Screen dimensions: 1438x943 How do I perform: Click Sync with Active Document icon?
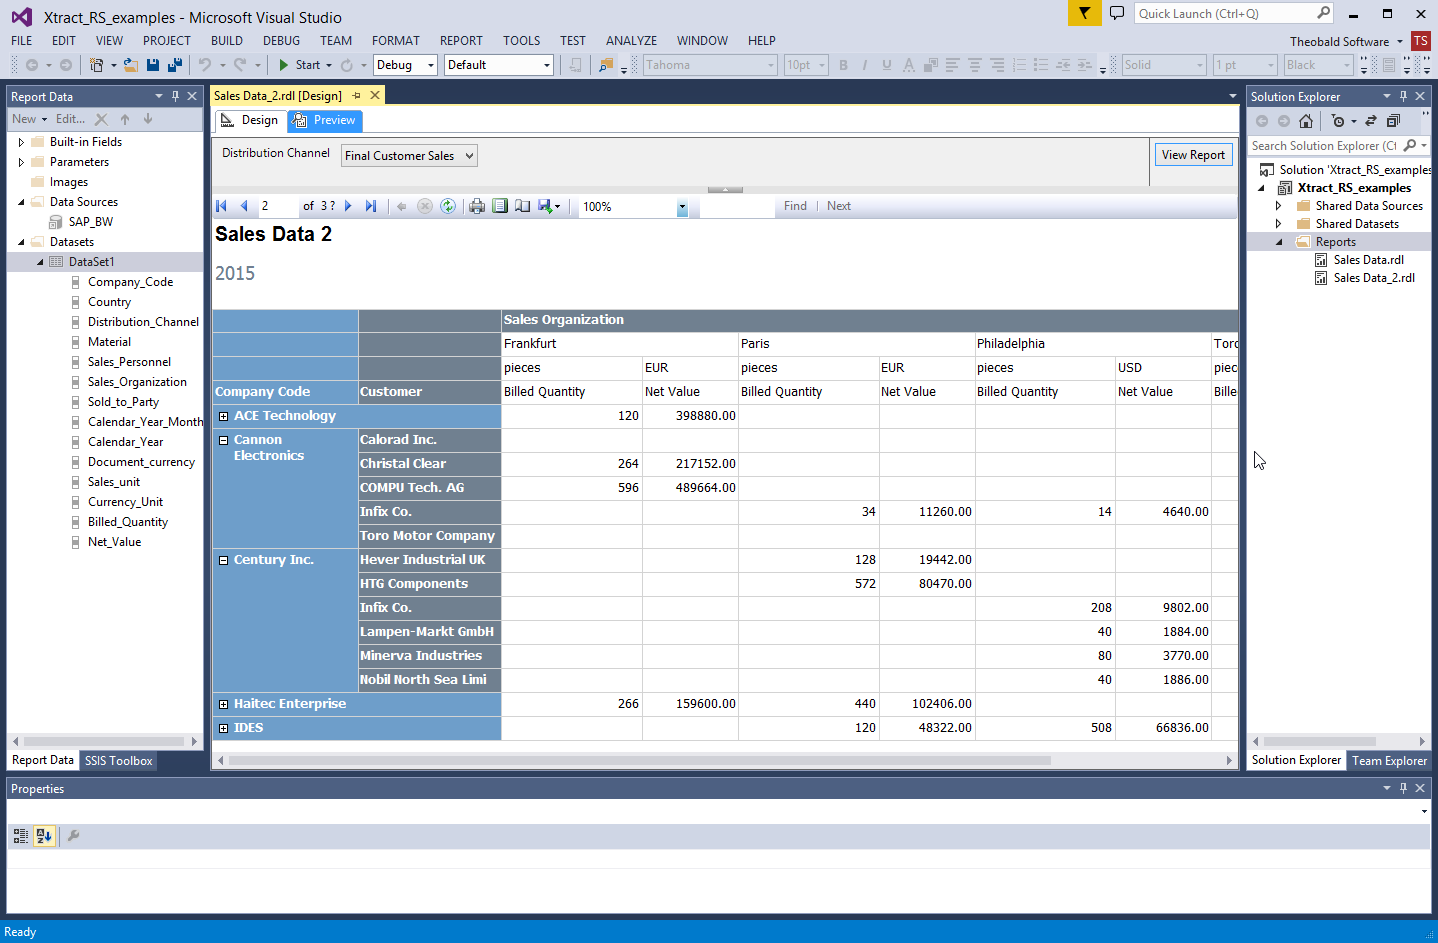[1371, 121]
